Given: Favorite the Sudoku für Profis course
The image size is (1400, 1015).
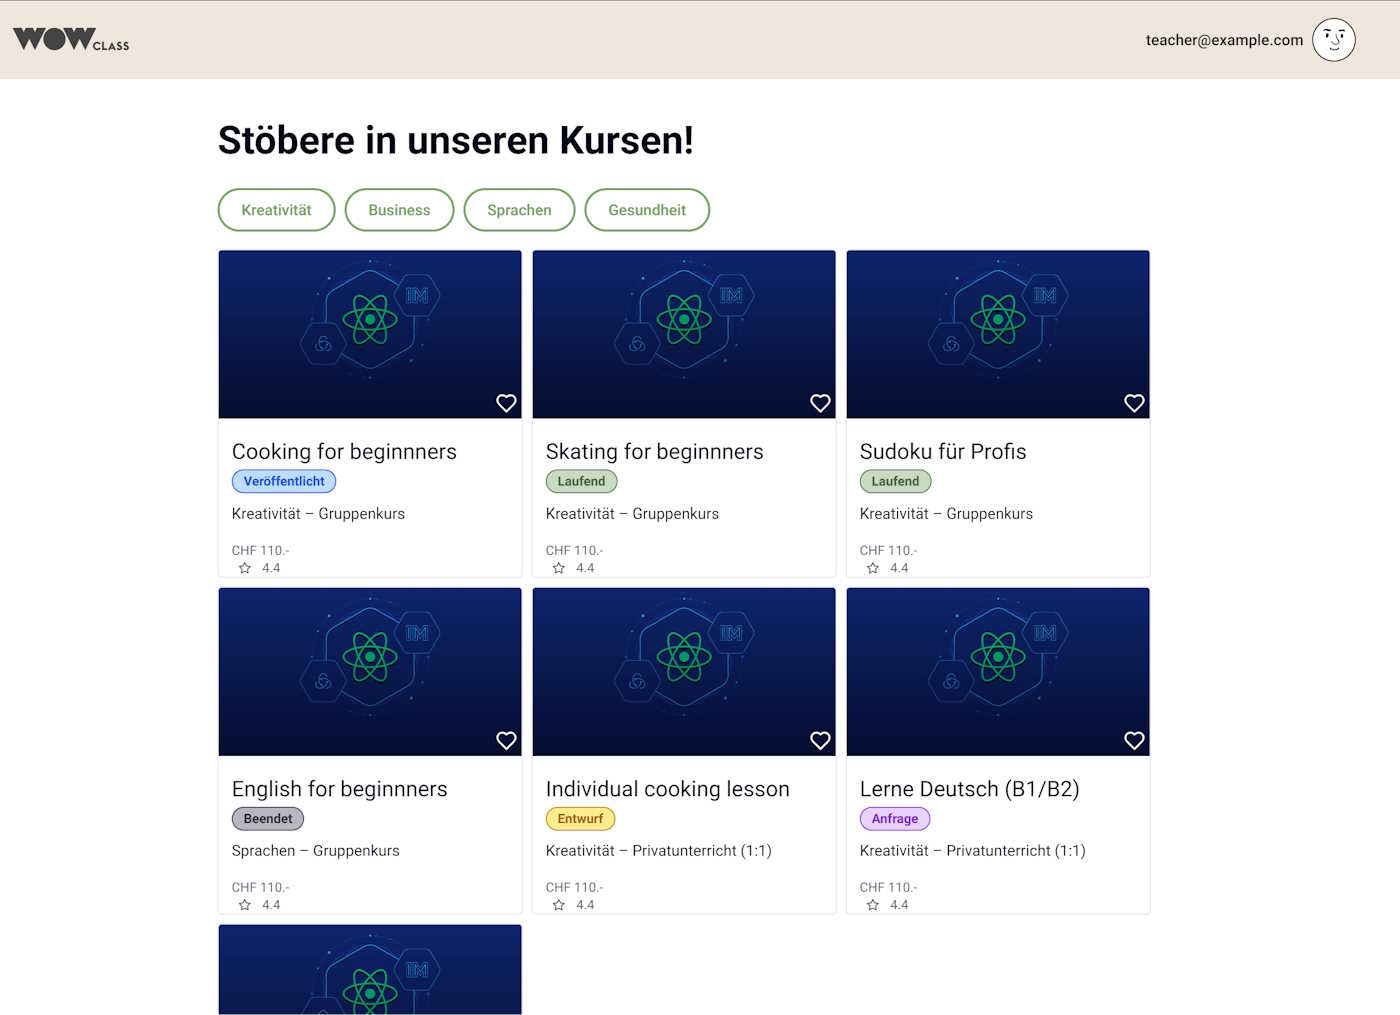Looking at the screenshot, I should tap(1134, 403).
